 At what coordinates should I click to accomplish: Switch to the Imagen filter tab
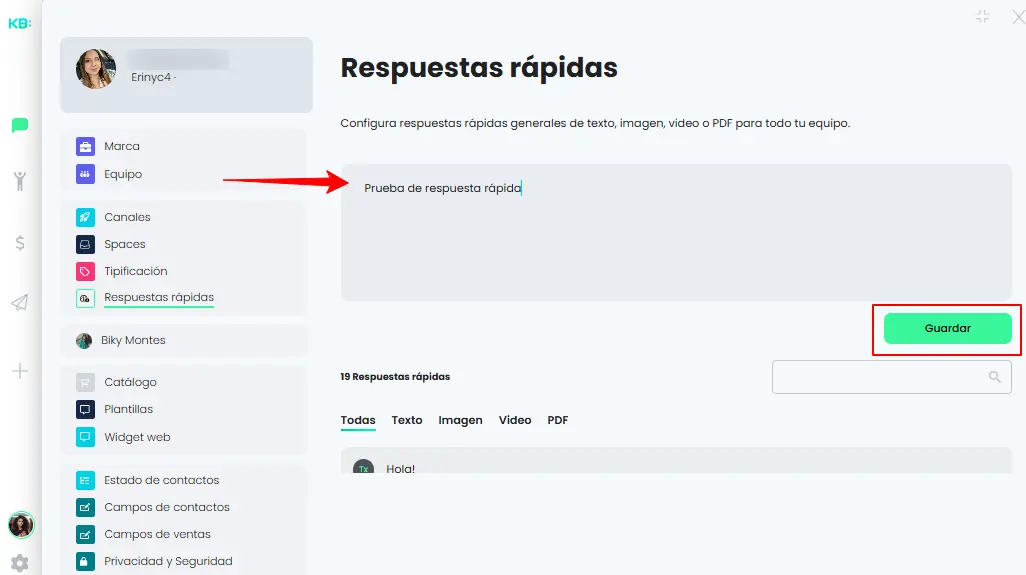tap(460, 420)
